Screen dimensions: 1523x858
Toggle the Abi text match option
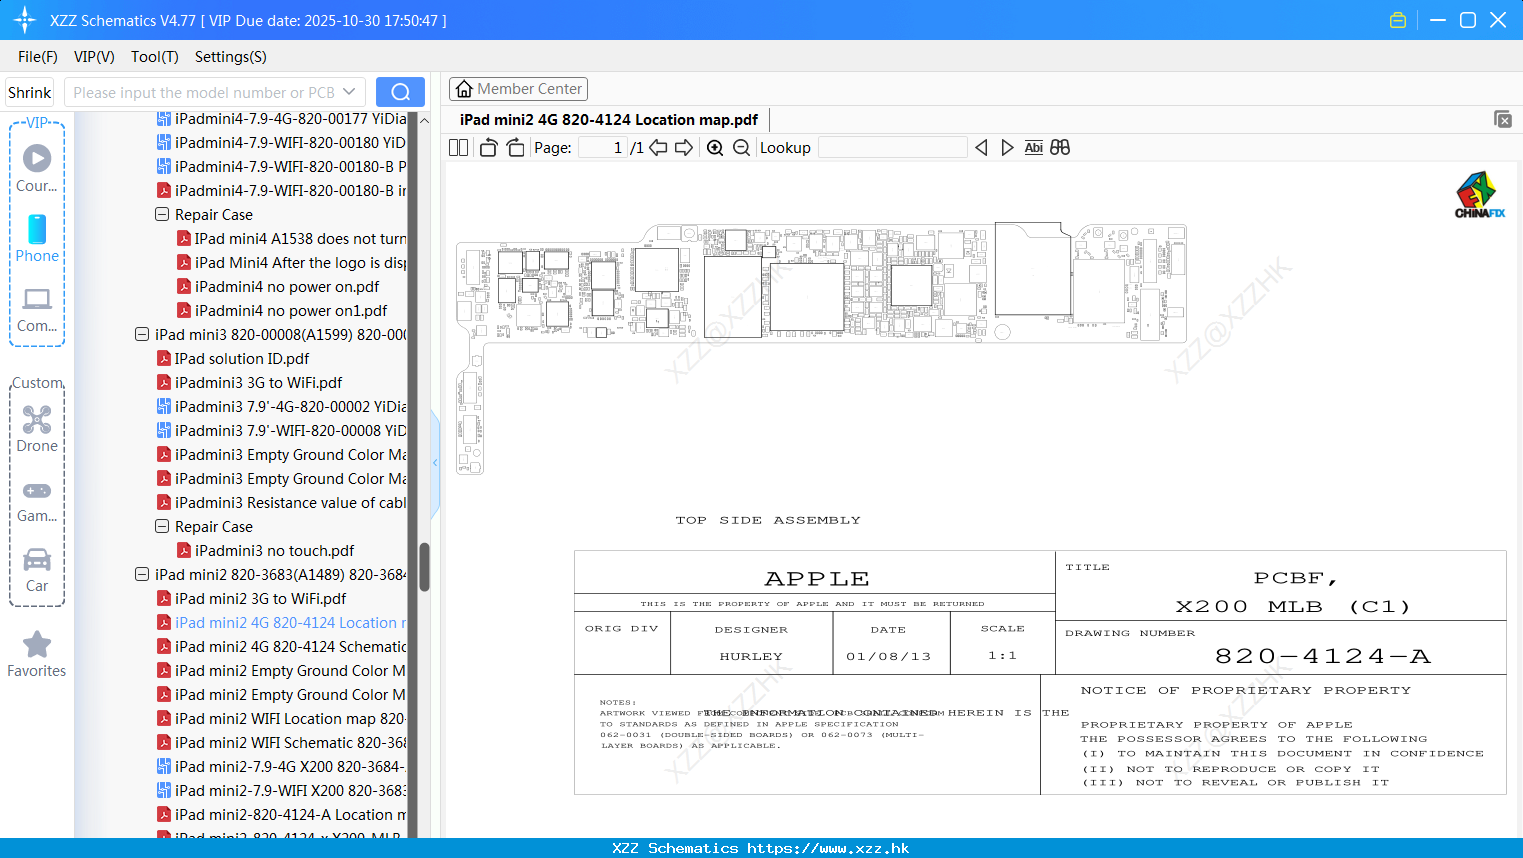tap(1033, 148)
